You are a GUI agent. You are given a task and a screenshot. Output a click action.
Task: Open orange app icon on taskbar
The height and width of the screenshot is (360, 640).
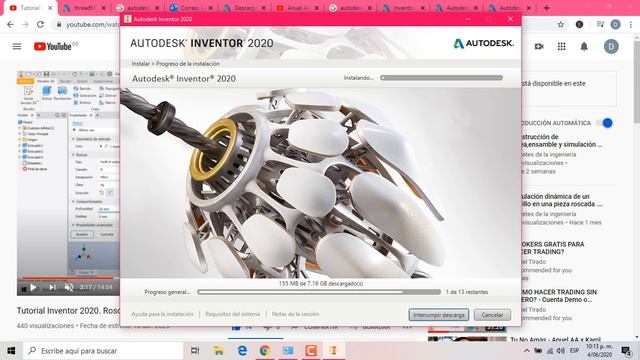311,351
